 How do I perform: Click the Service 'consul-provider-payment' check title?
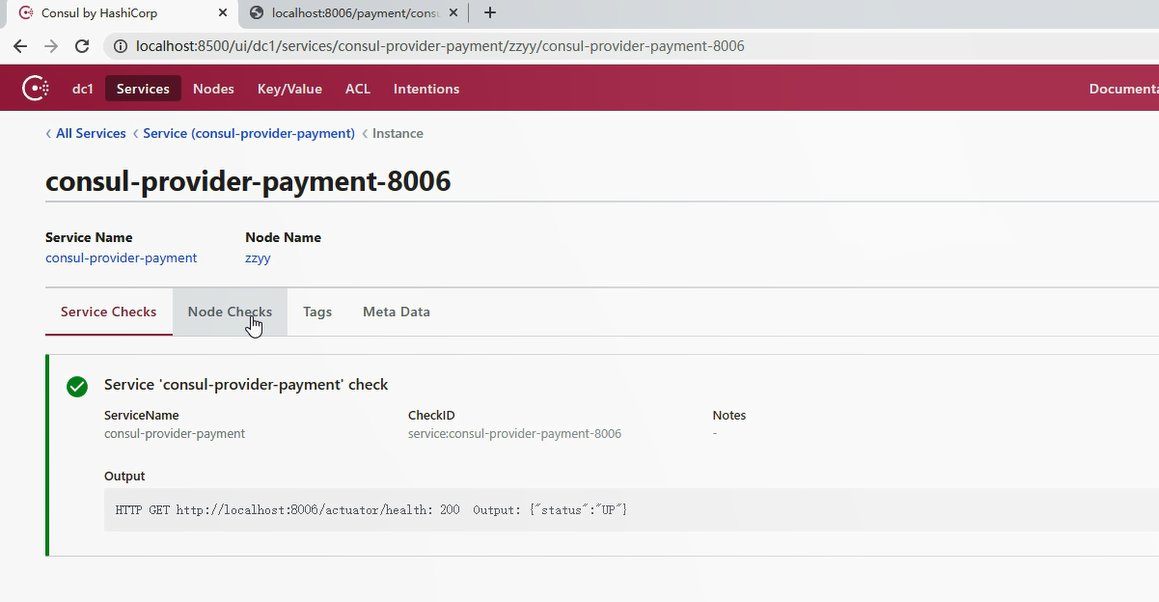pos(246,385)
